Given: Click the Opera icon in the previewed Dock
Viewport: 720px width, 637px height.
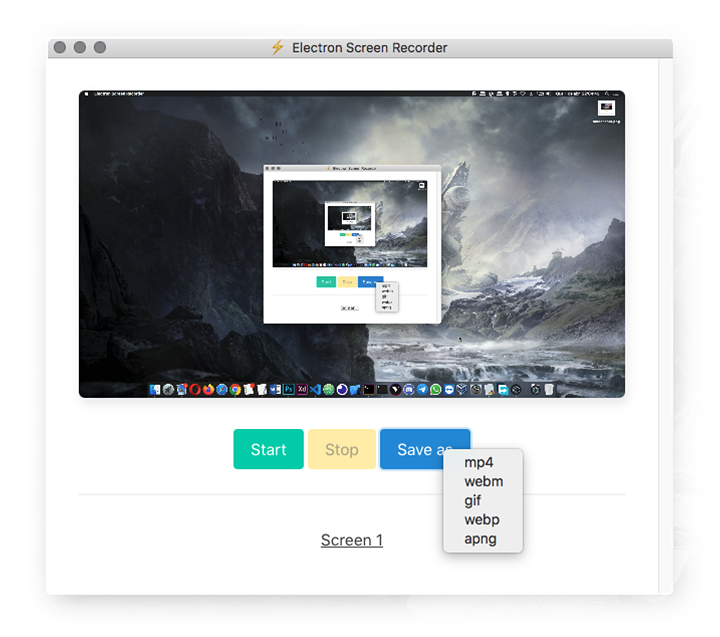Looking at the screenshot, I should coord(195,389).
